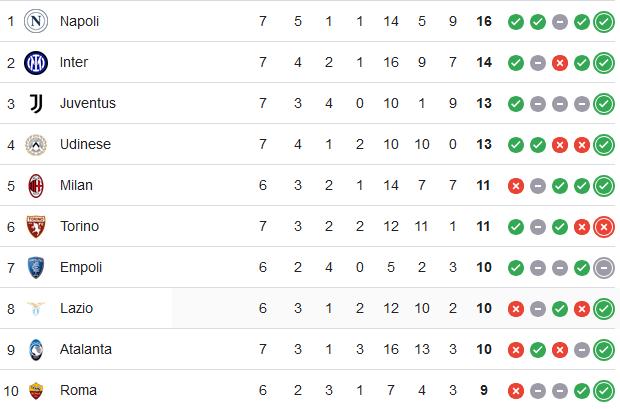Click the Empoli blue shield crest
The image size is (620, 409).
(x=36, y=268)
